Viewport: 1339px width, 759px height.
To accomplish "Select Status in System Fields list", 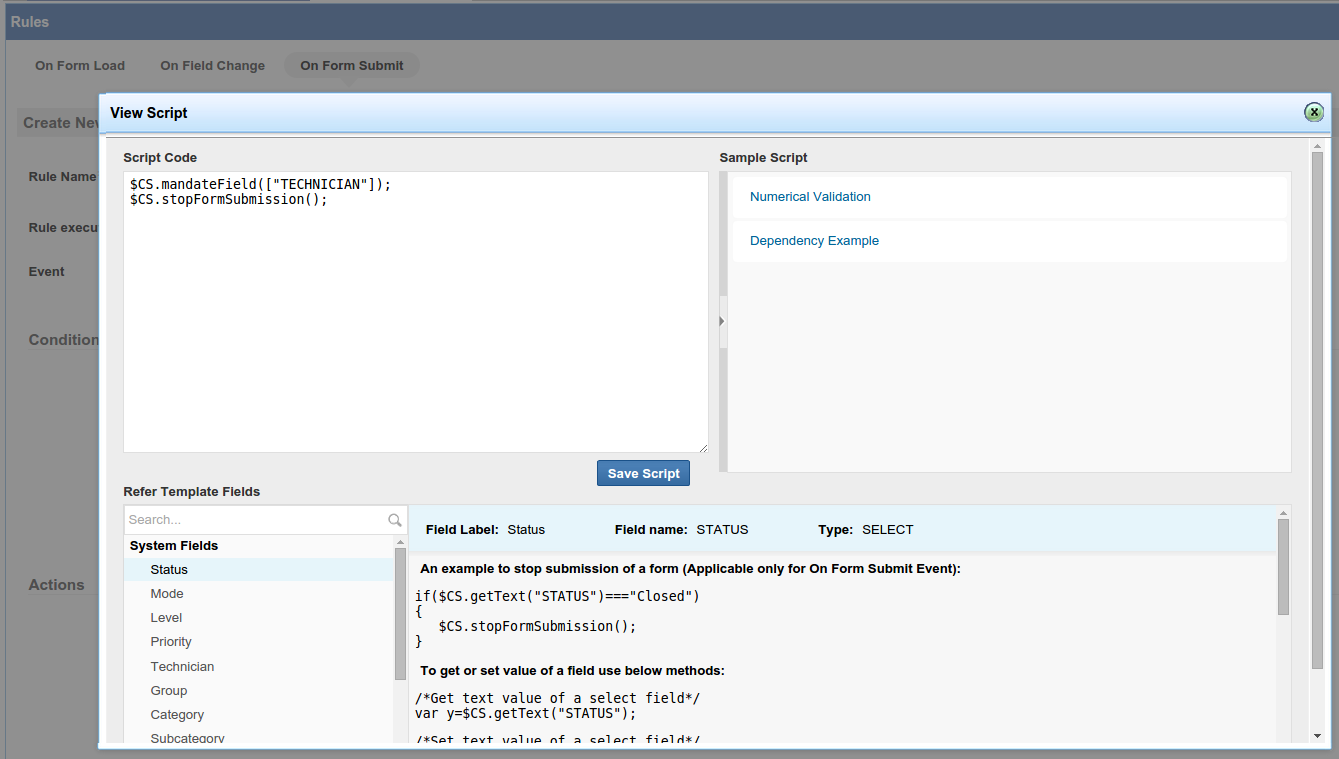I will click(x=169, y=570).
